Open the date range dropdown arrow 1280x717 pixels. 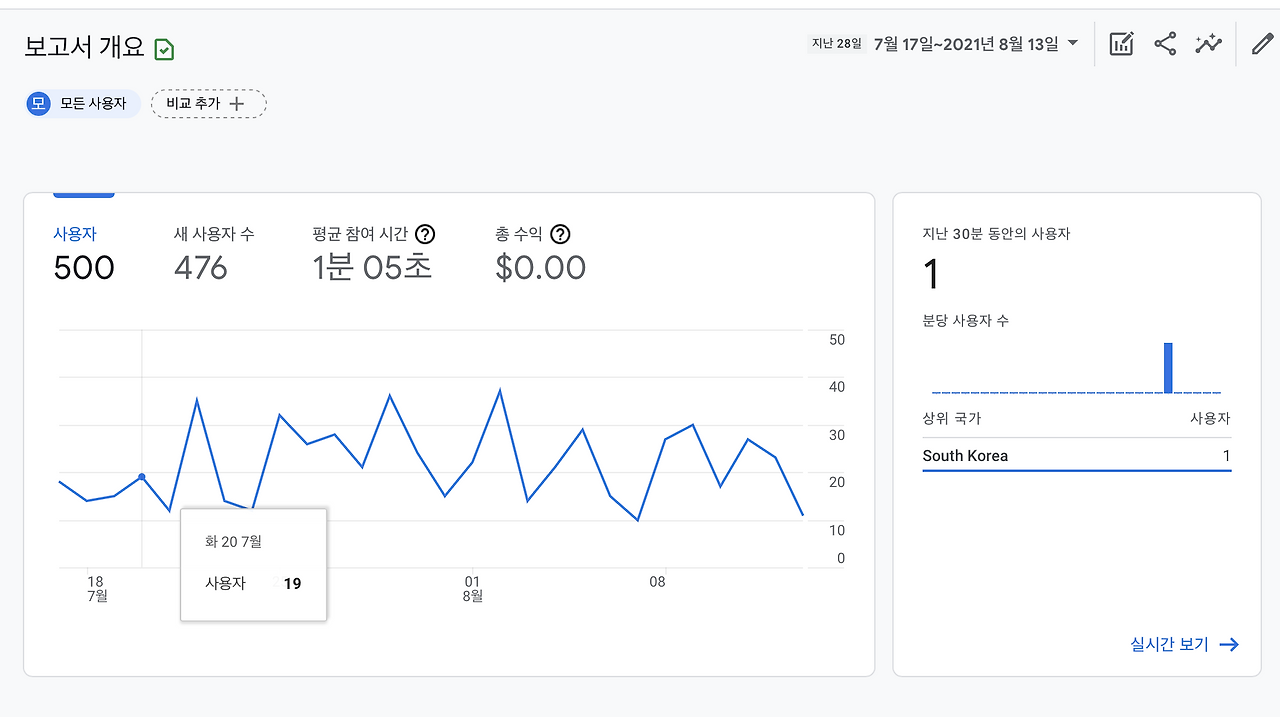tap(1073, 43)
